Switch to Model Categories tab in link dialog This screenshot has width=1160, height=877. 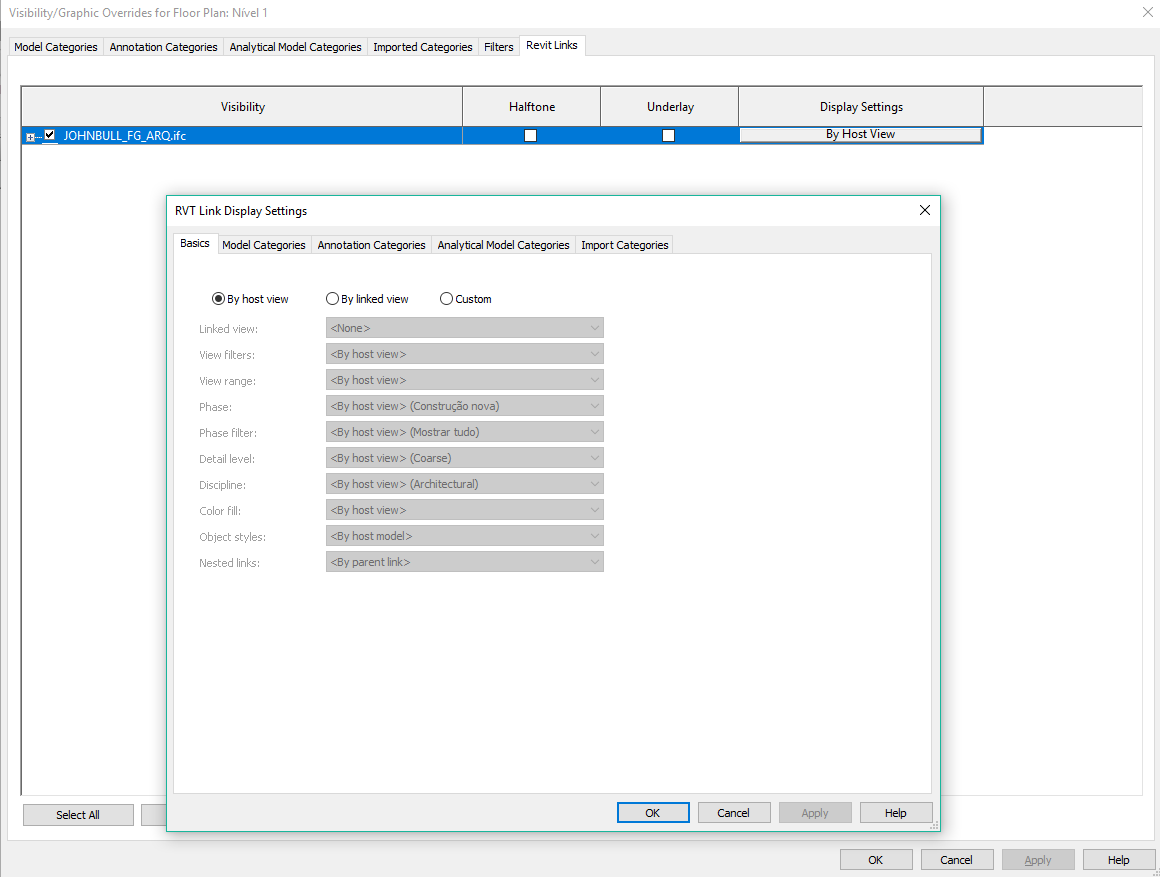[x=264, y=245]
